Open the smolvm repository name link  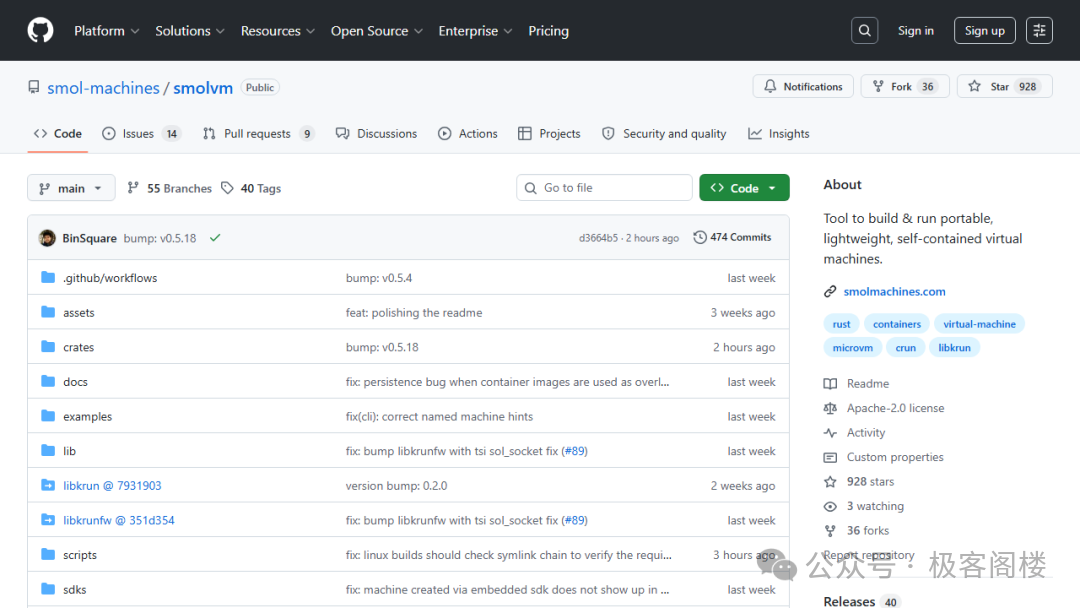203,88
